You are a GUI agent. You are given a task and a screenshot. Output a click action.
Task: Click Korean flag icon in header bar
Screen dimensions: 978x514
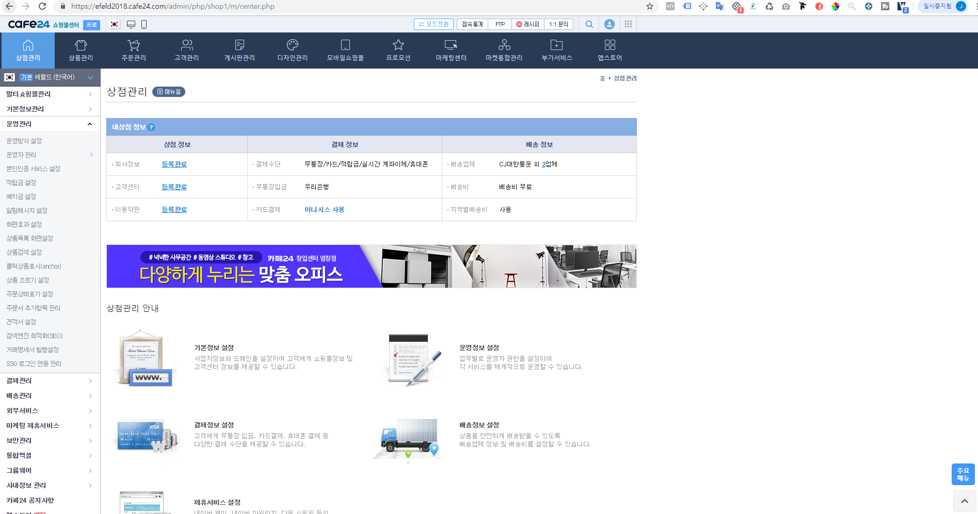[x=114, y=24]
